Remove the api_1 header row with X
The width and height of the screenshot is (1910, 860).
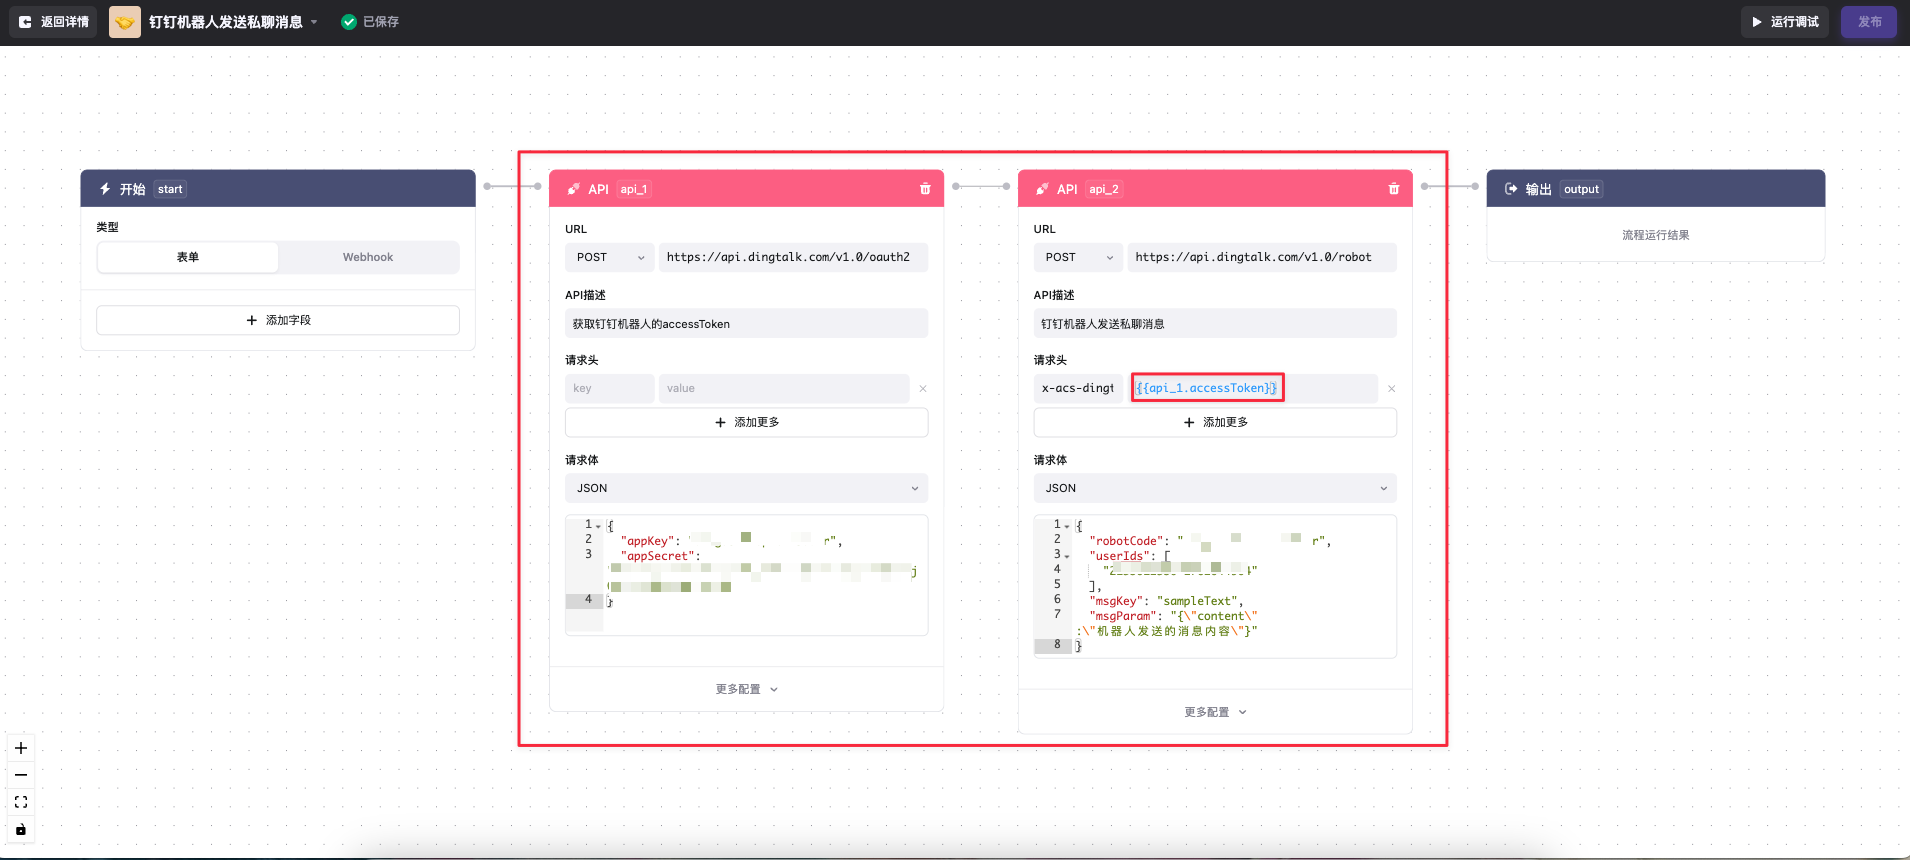coord(923,389)
